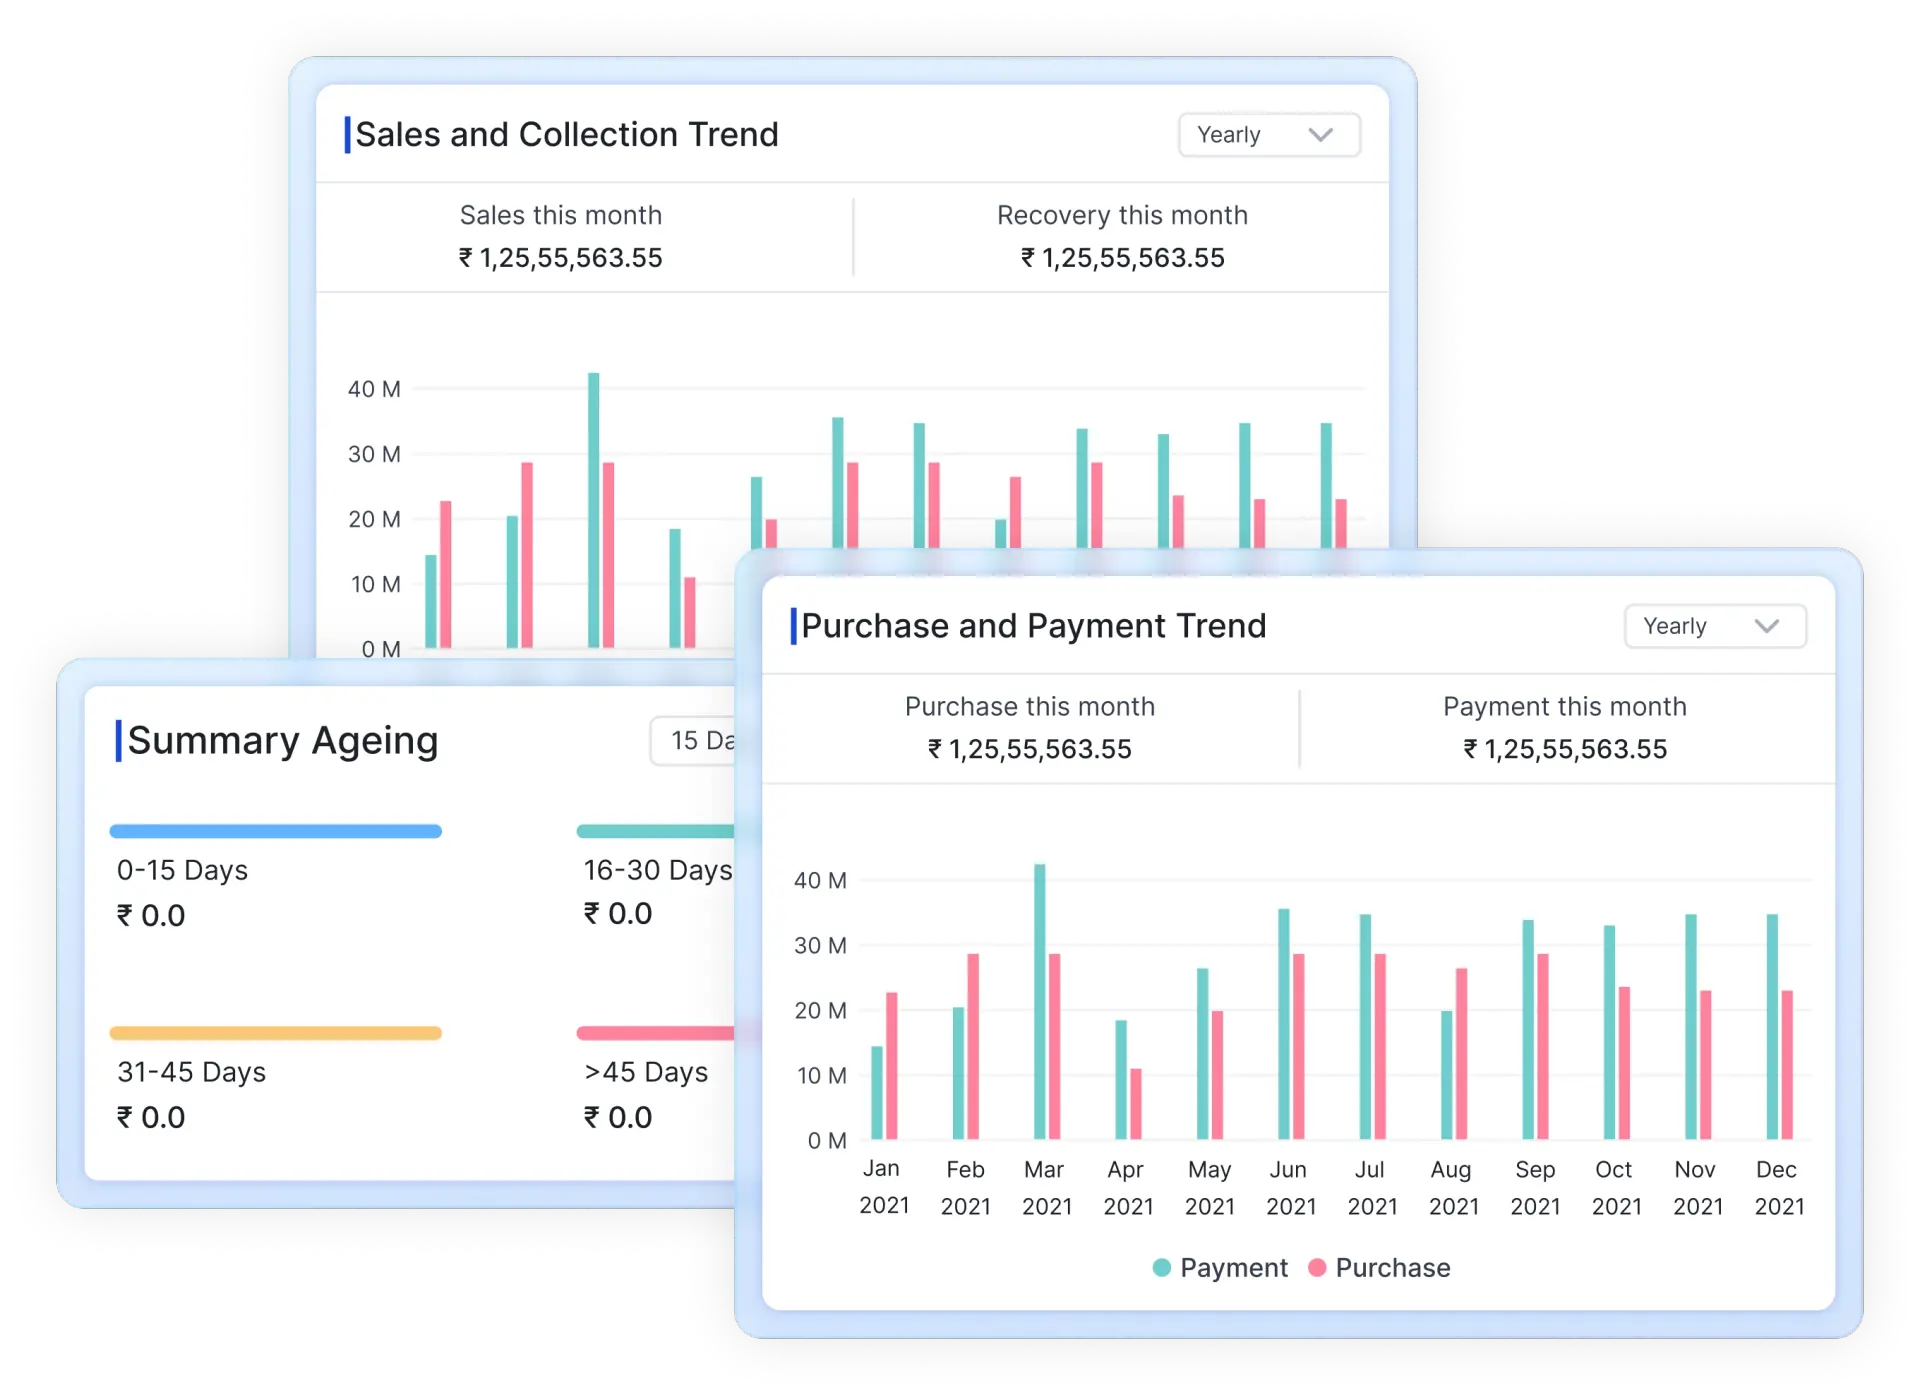Viewport: 1920px width, 1395px height.
Task: Click the 0-15 Days blue progress bar
Action: point(276,831)
